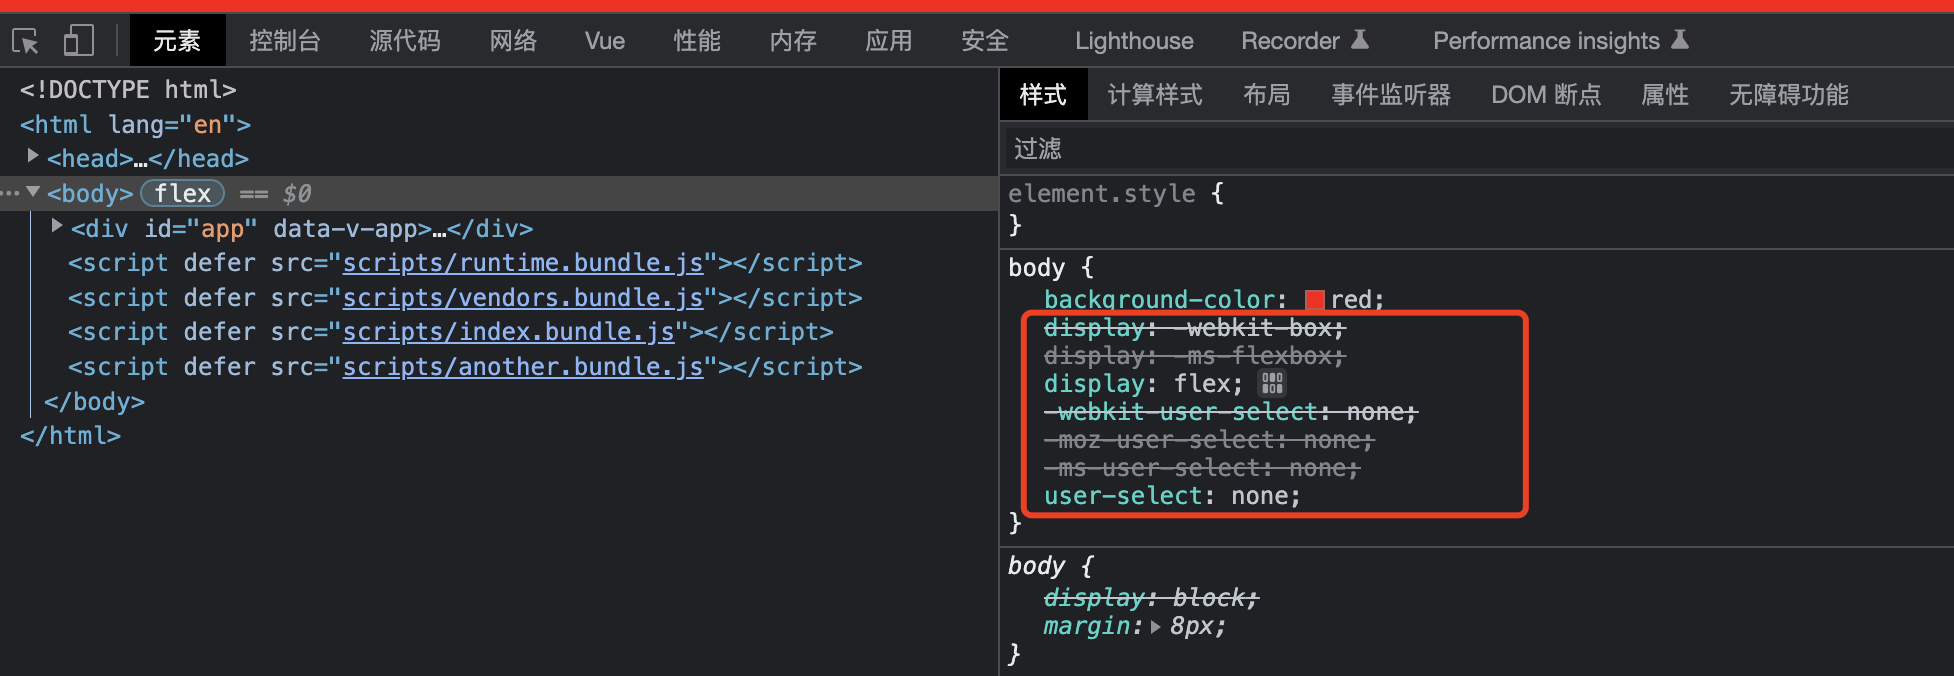
Task: Click the margin property in user agent rule
Action: (1086, 626)
